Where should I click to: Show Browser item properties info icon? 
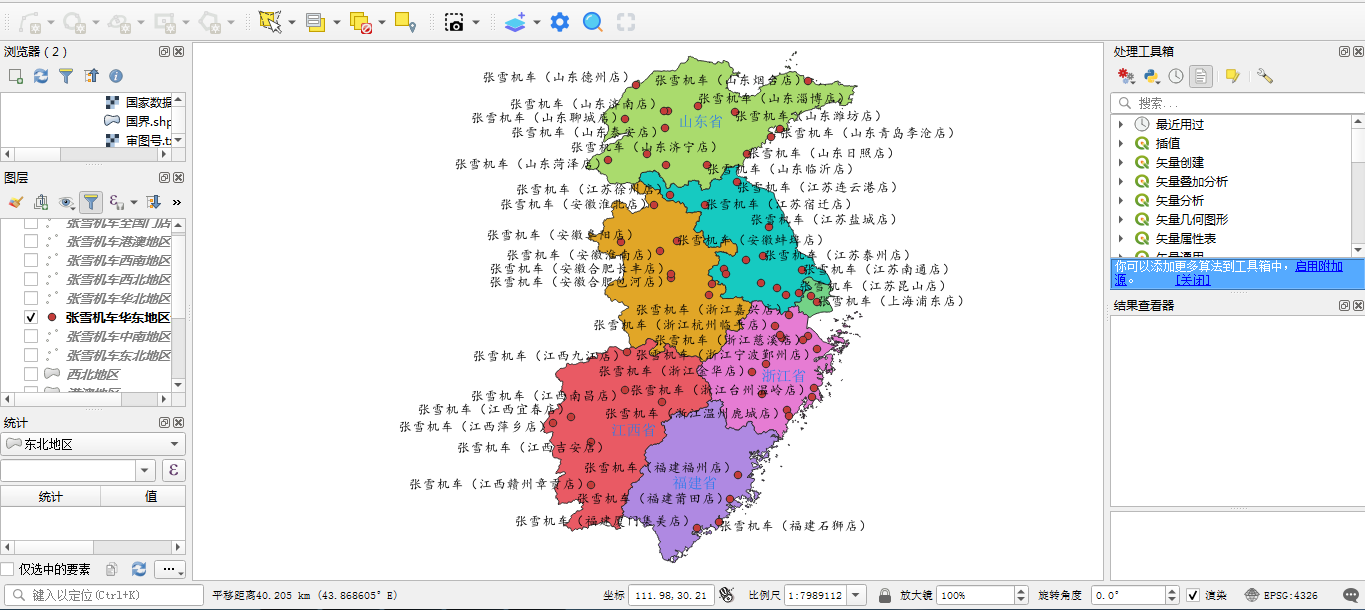tap(116, 76)
